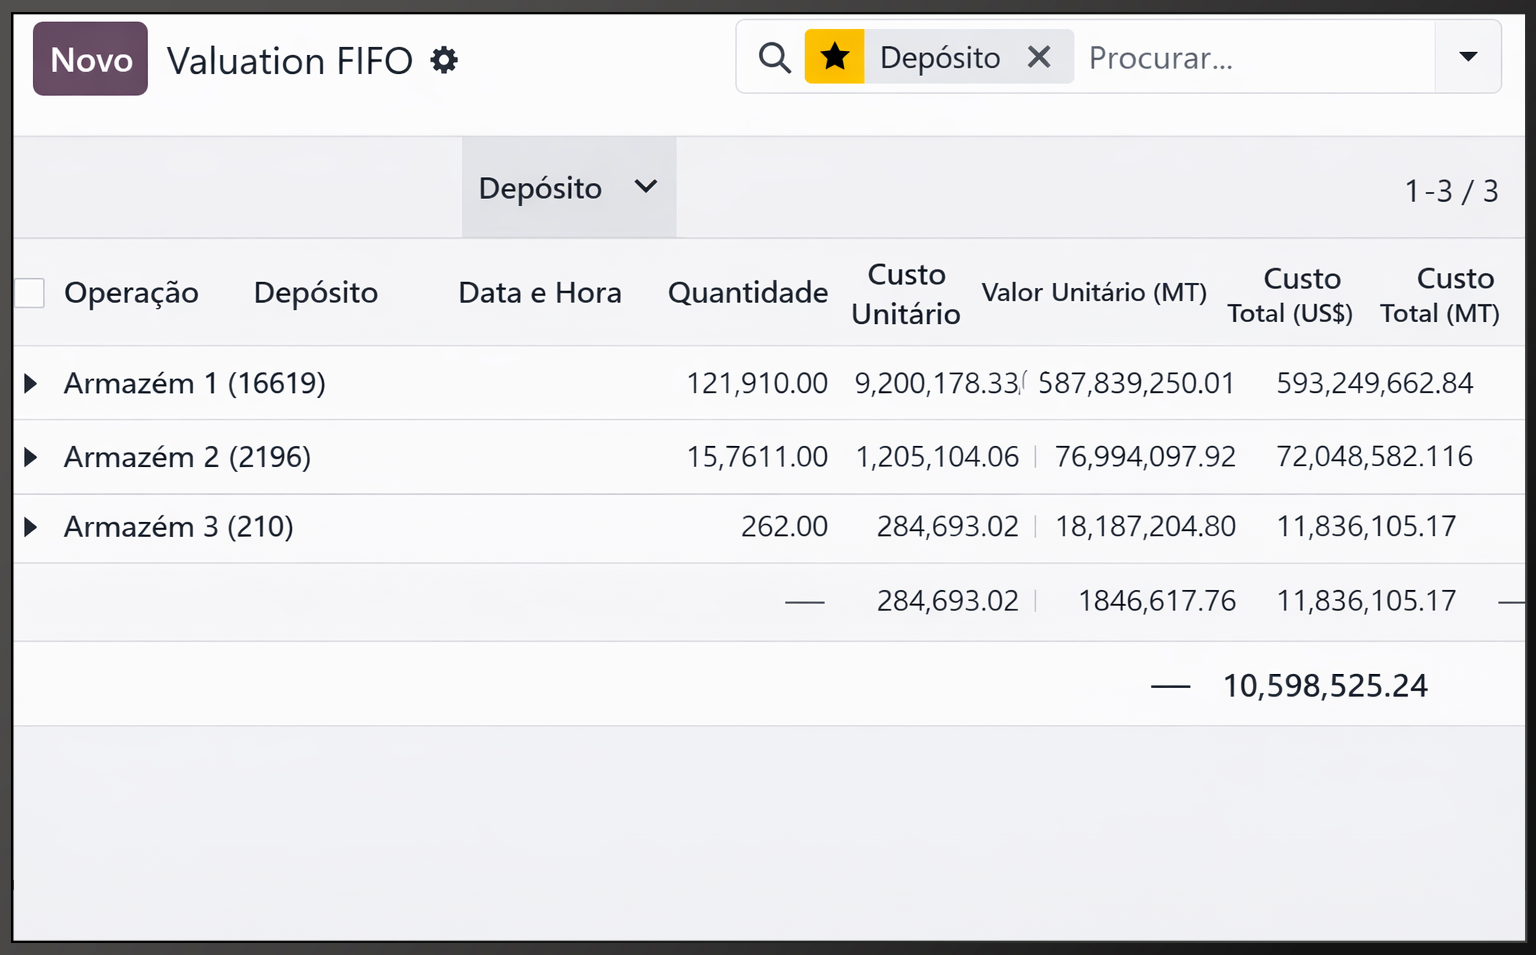The width and height of the screenshot is (1536, 955).
Task: Click the 1-3 / 3 pager indicator
Action: coord(1451,190)
